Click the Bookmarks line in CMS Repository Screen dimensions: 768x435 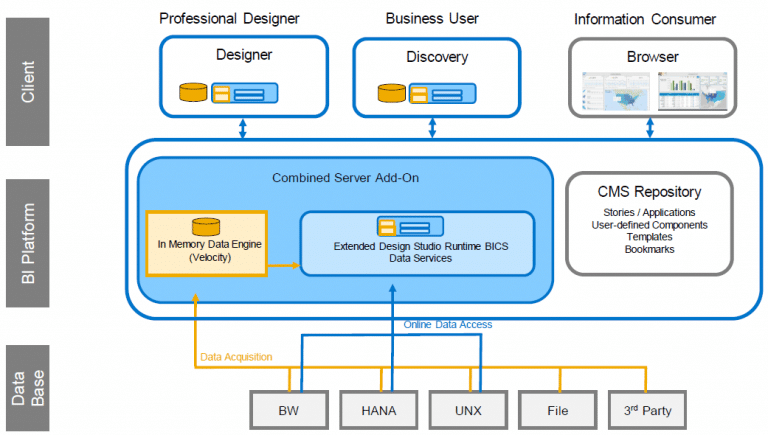[649, 249]
